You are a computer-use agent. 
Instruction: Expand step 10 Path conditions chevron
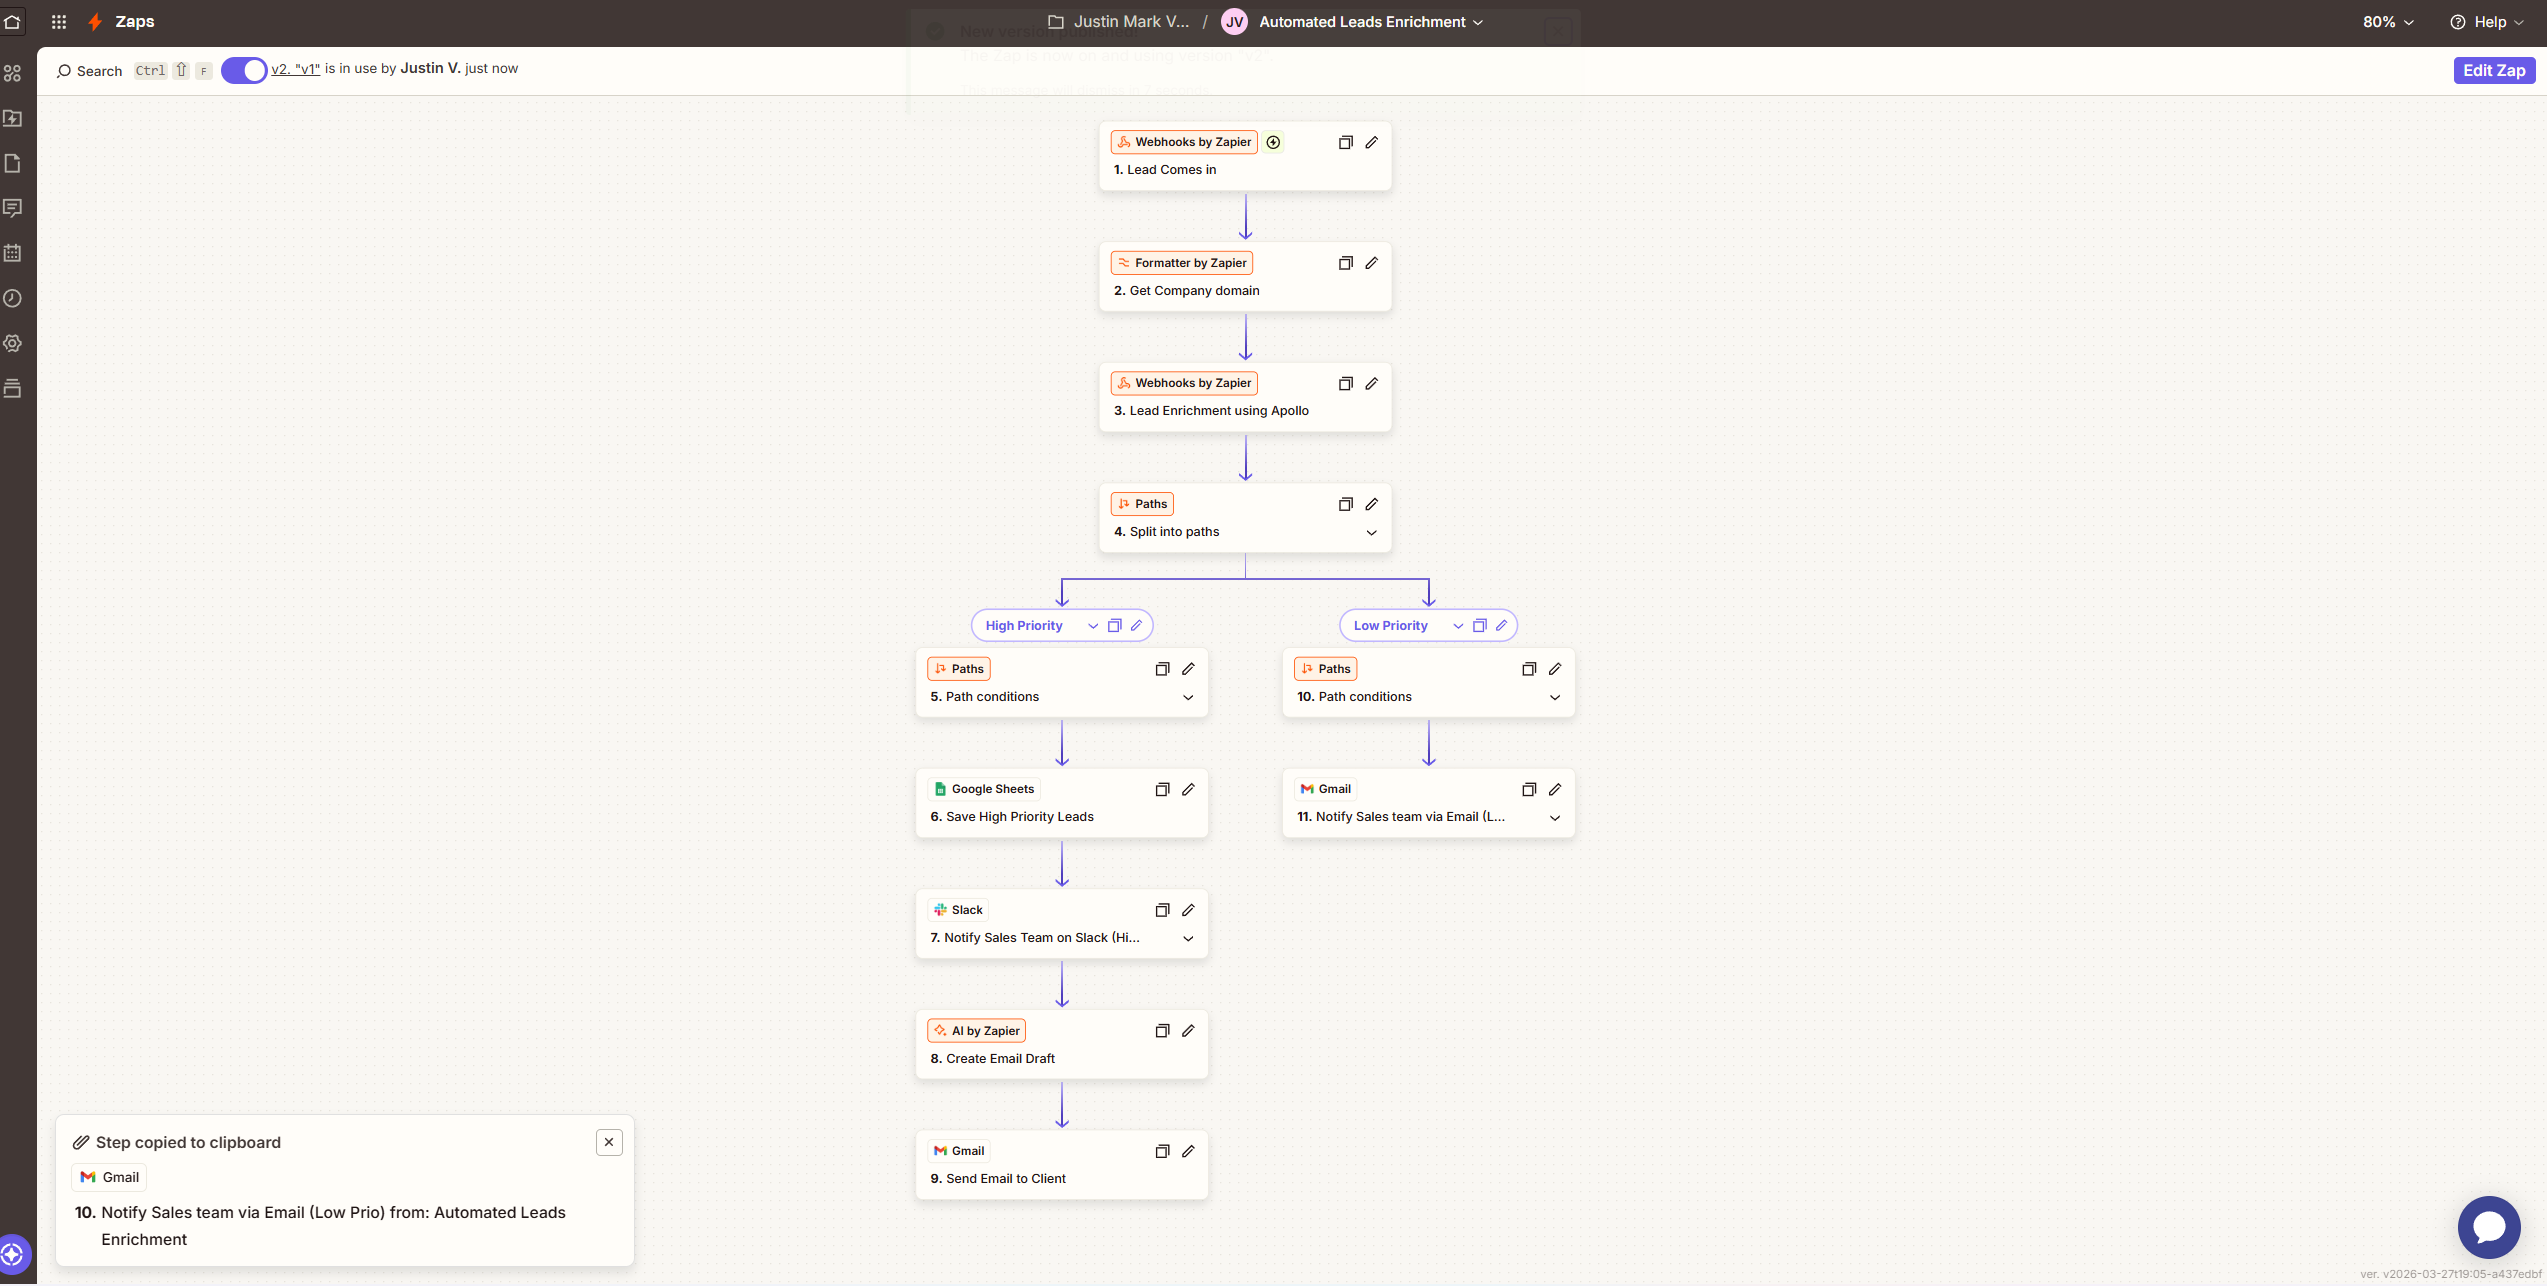tap(1555, 697)
